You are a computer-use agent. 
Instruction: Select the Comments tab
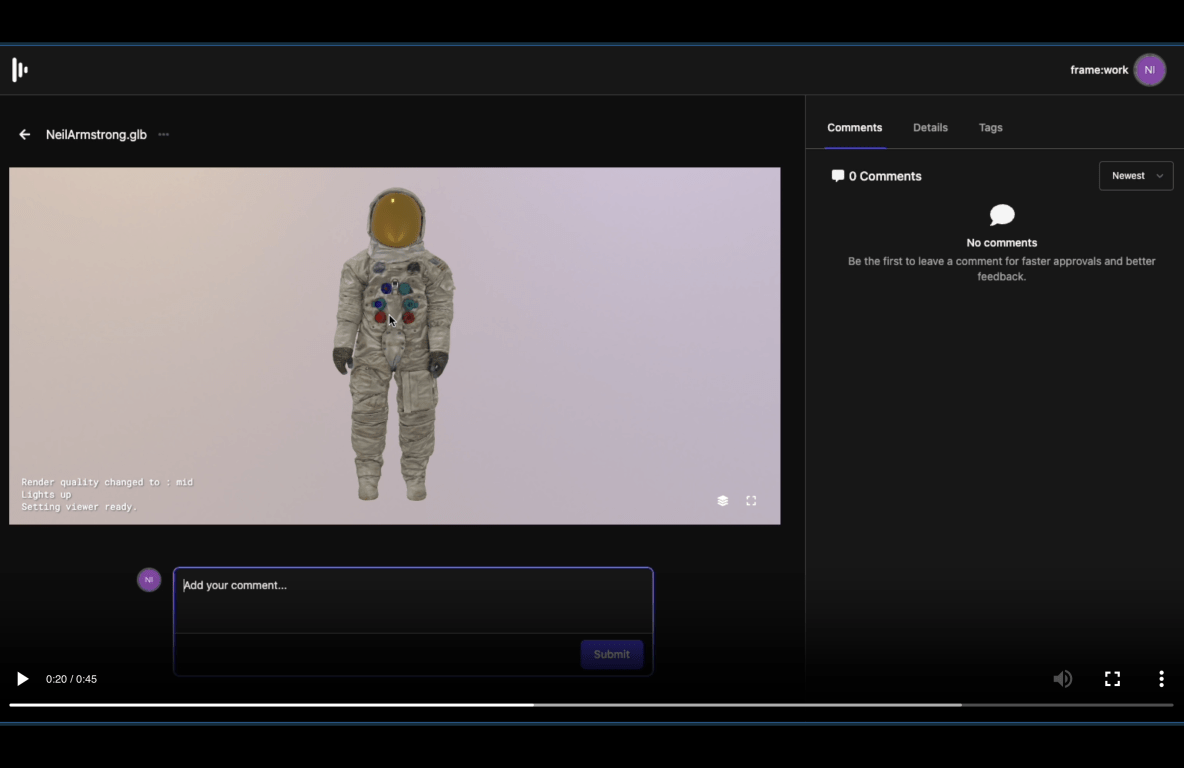click(x=854, y=128)
